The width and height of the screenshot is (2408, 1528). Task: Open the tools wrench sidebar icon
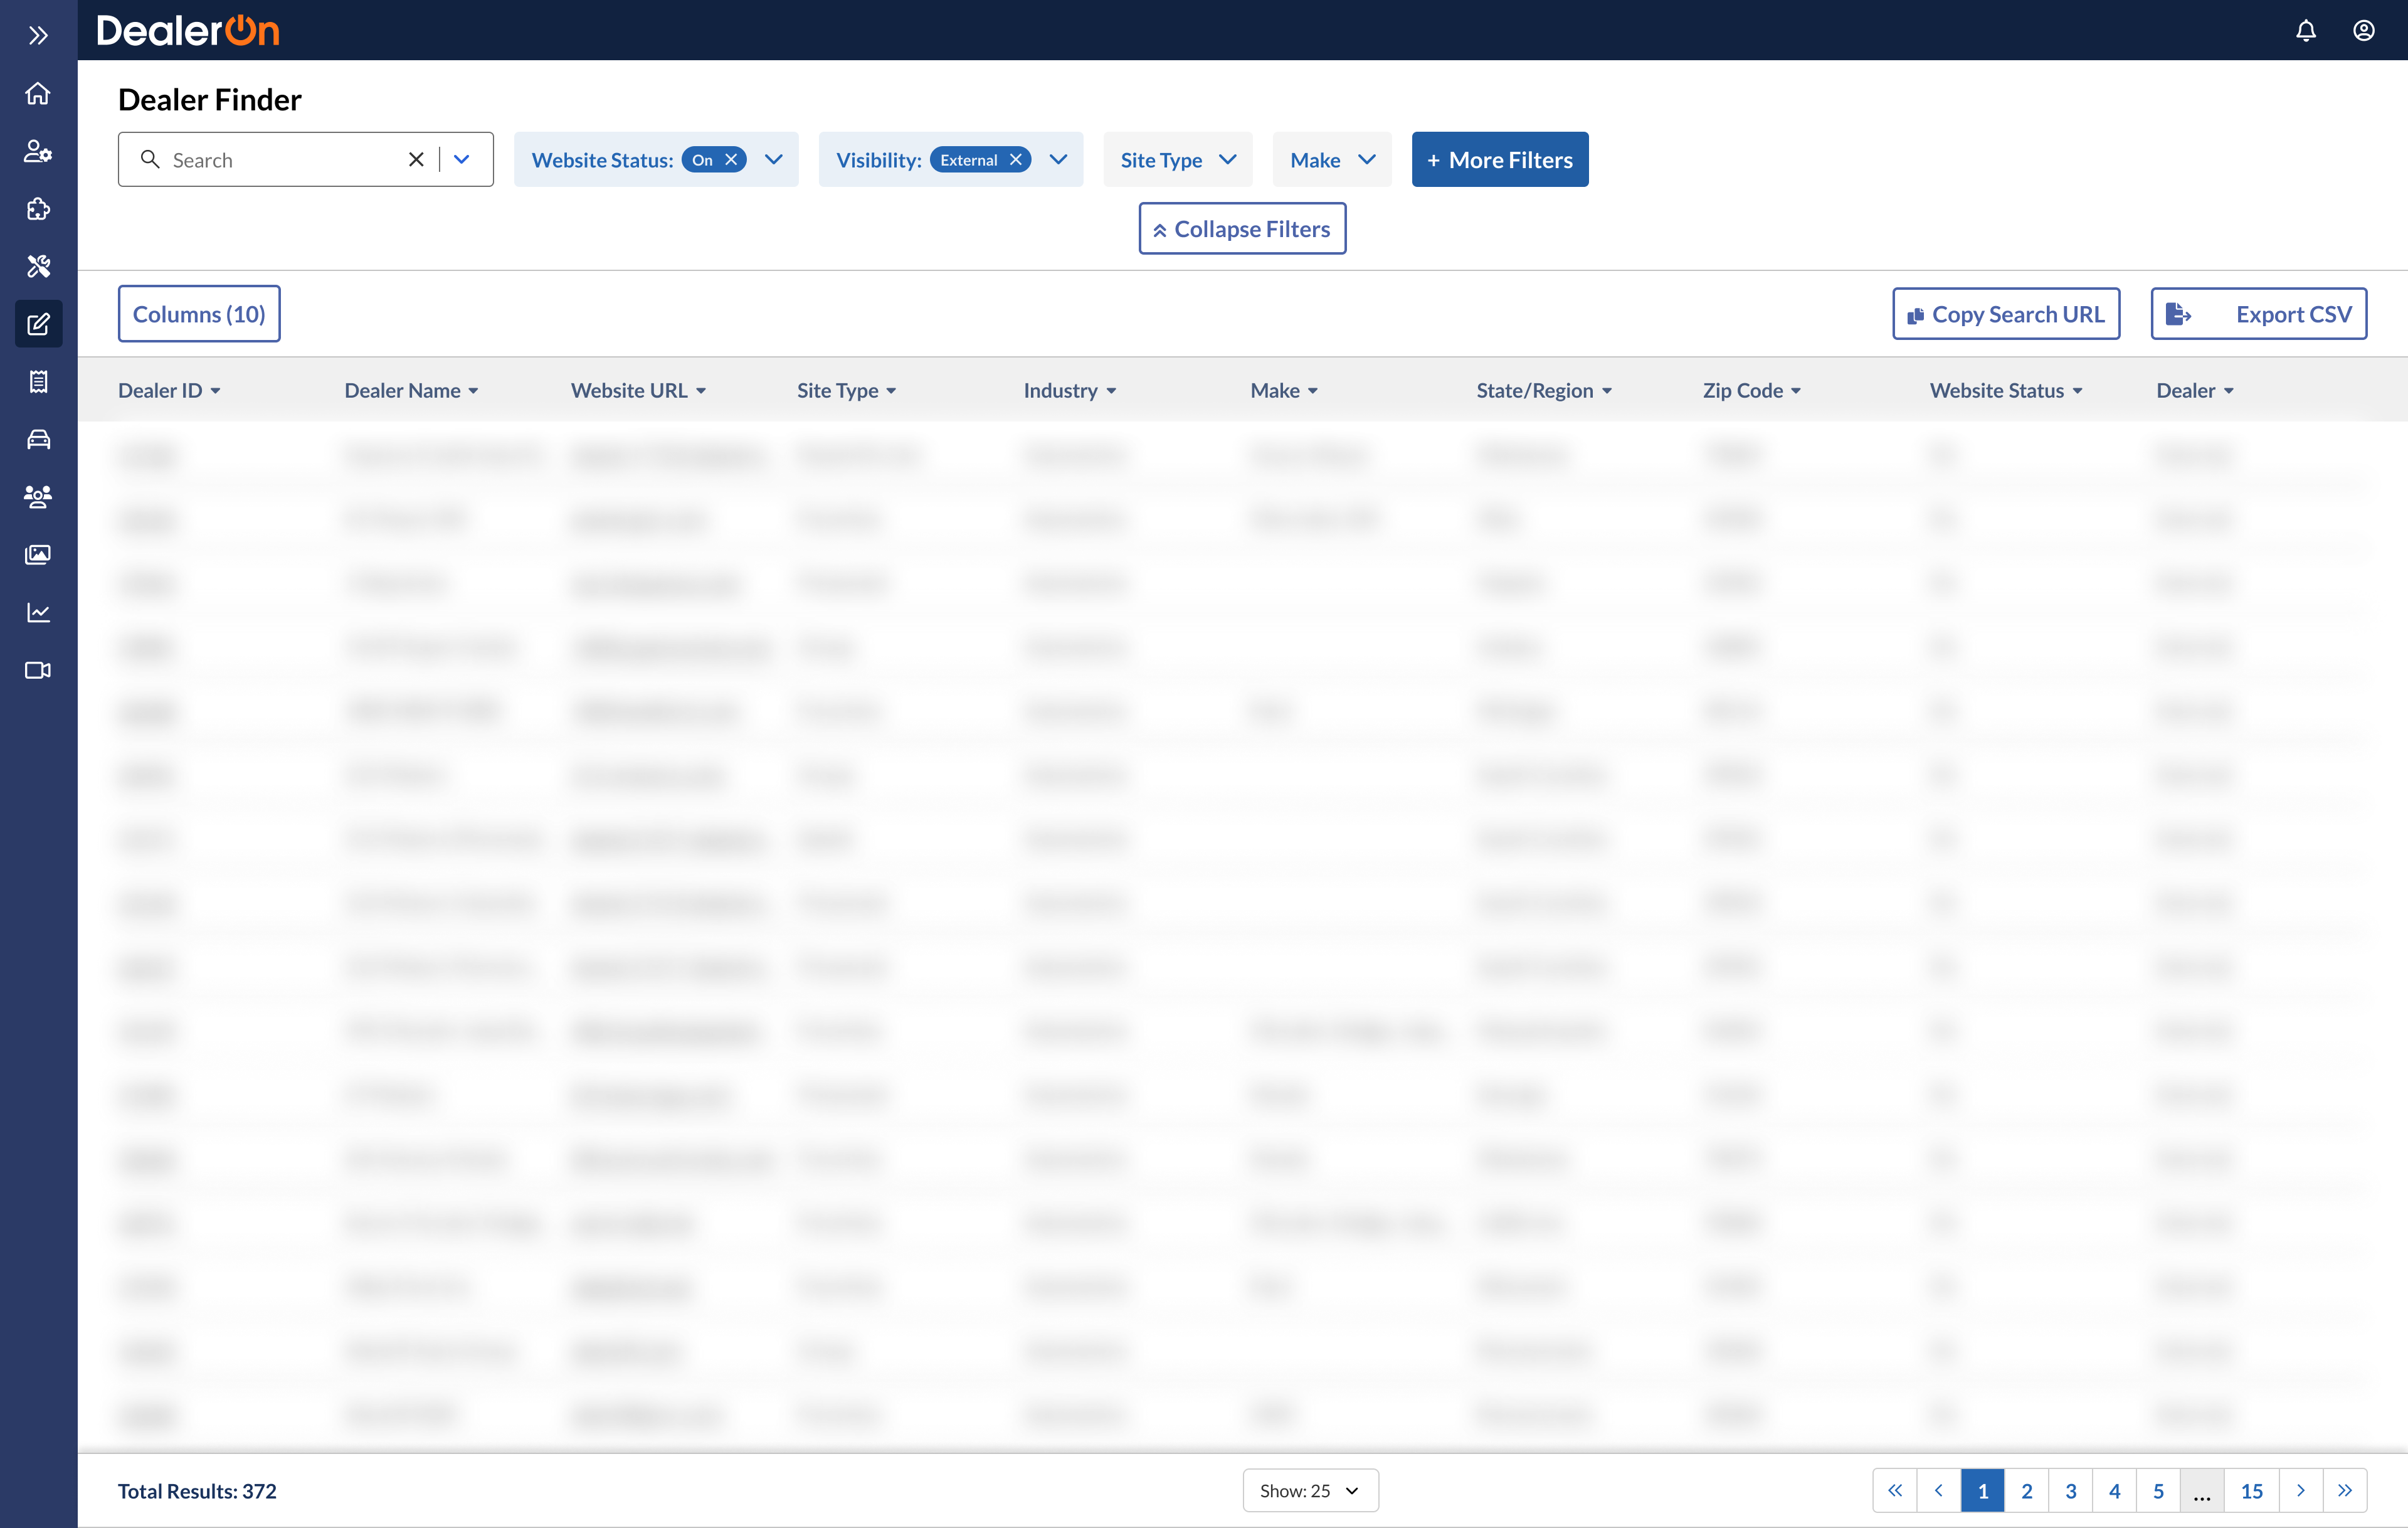38,266
